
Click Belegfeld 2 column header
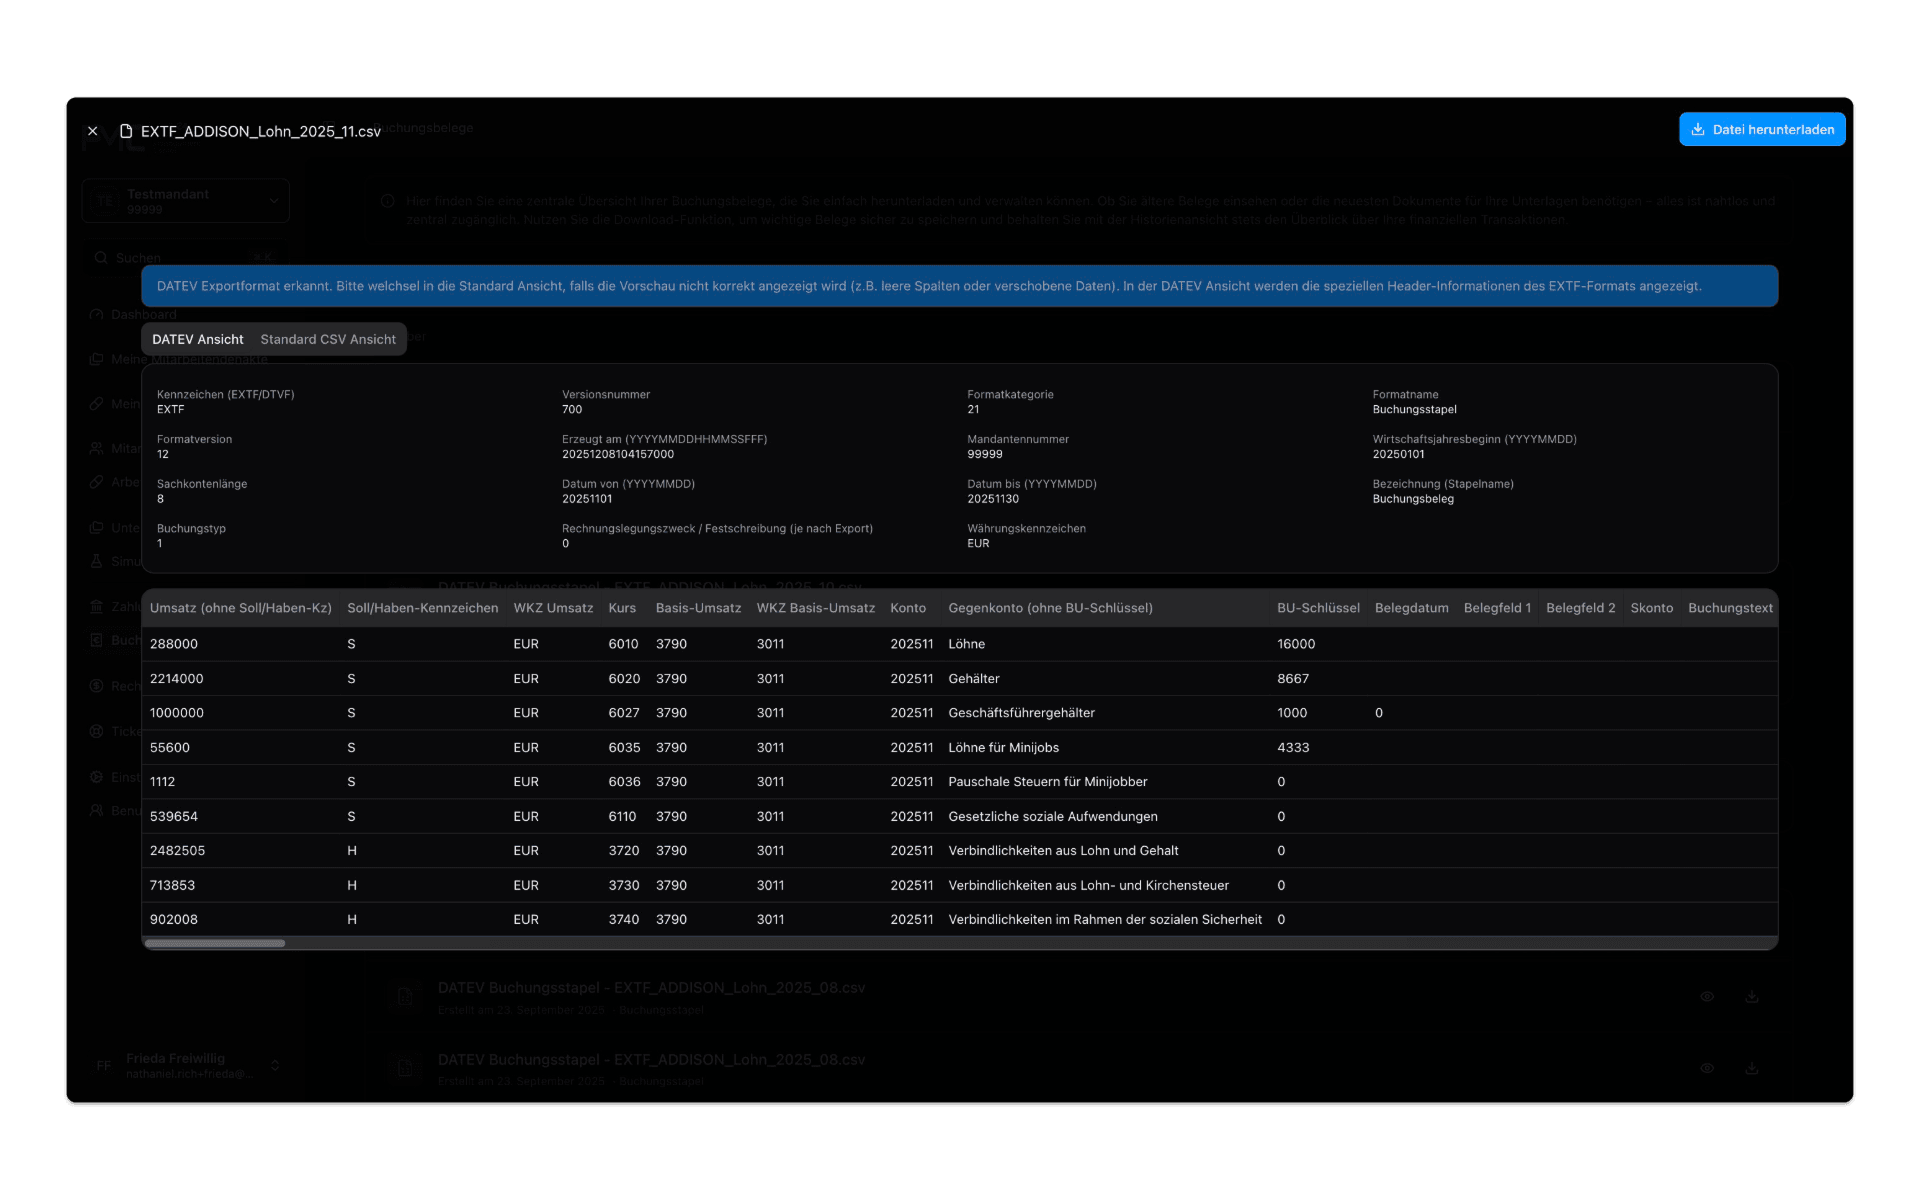pos(1580,608)
